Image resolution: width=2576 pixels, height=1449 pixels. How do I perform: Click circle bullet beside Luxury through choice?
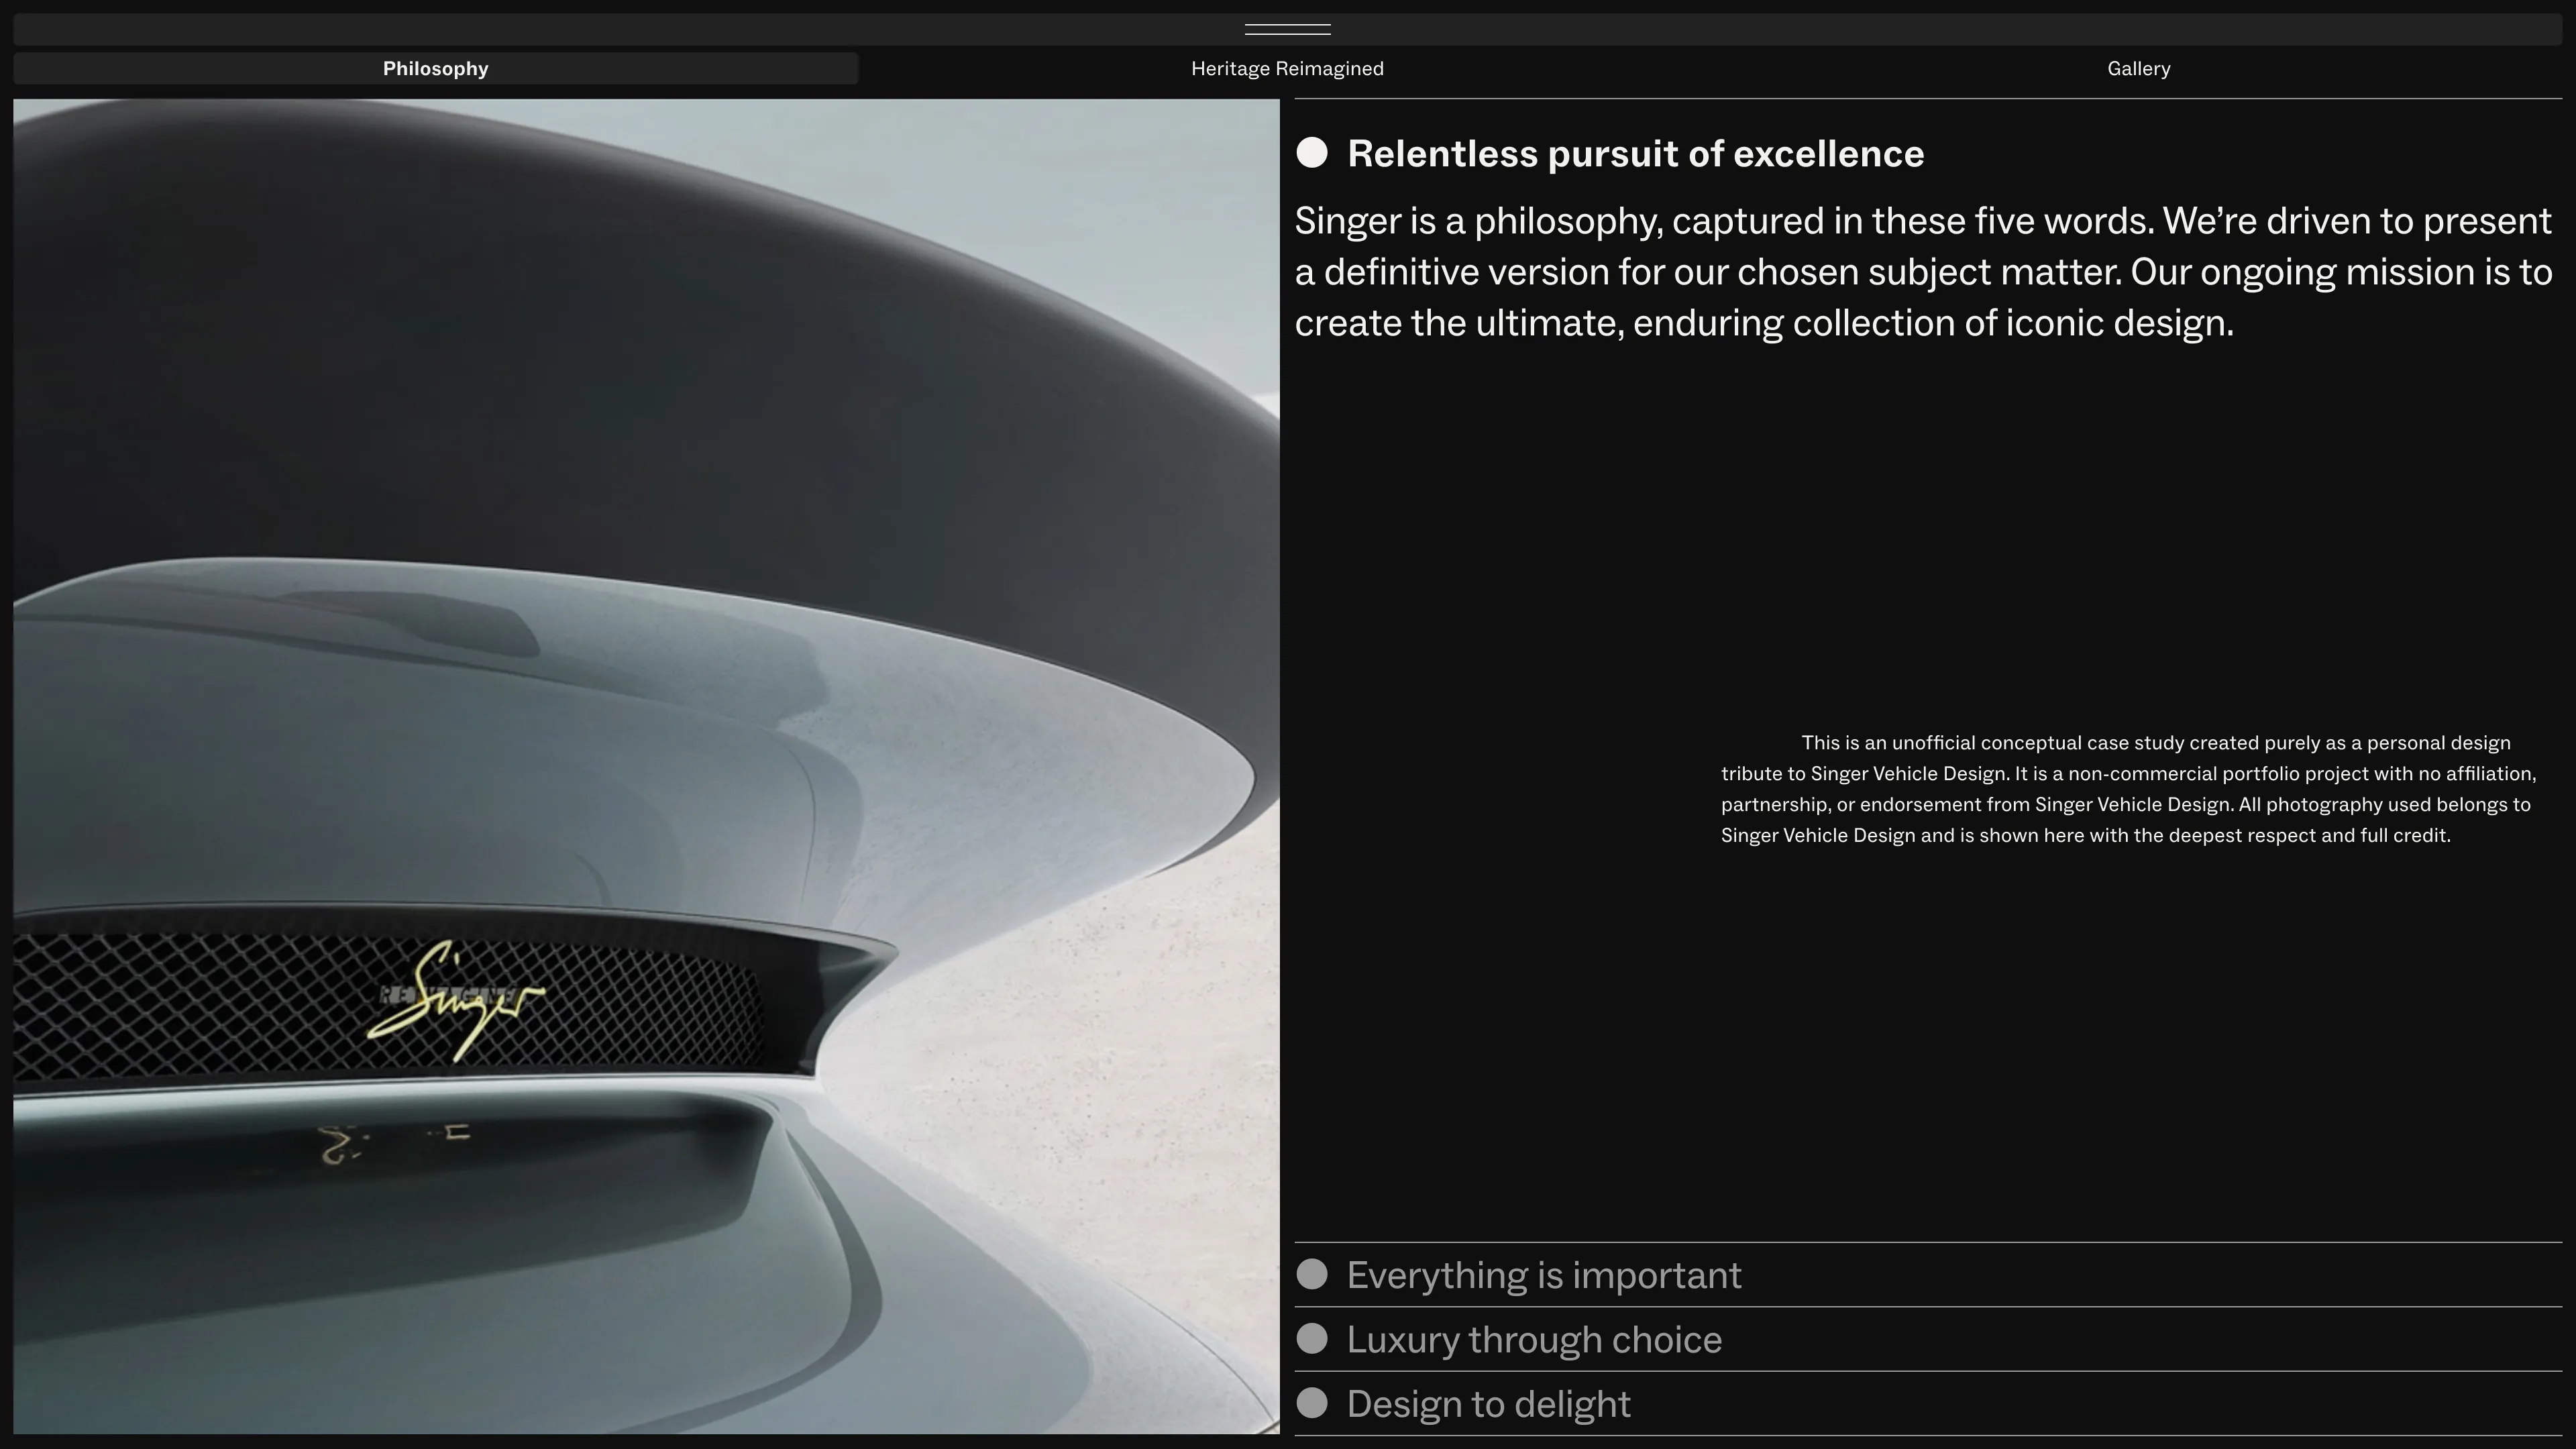point(1312,1339)
